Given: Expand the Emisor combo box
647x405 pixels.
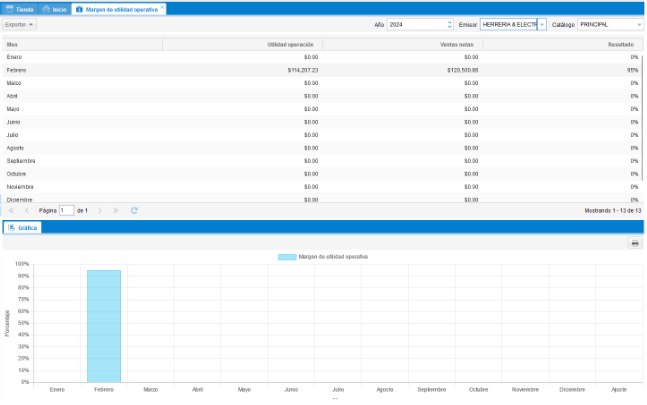Looking at the screenshot, I should 542,24.
